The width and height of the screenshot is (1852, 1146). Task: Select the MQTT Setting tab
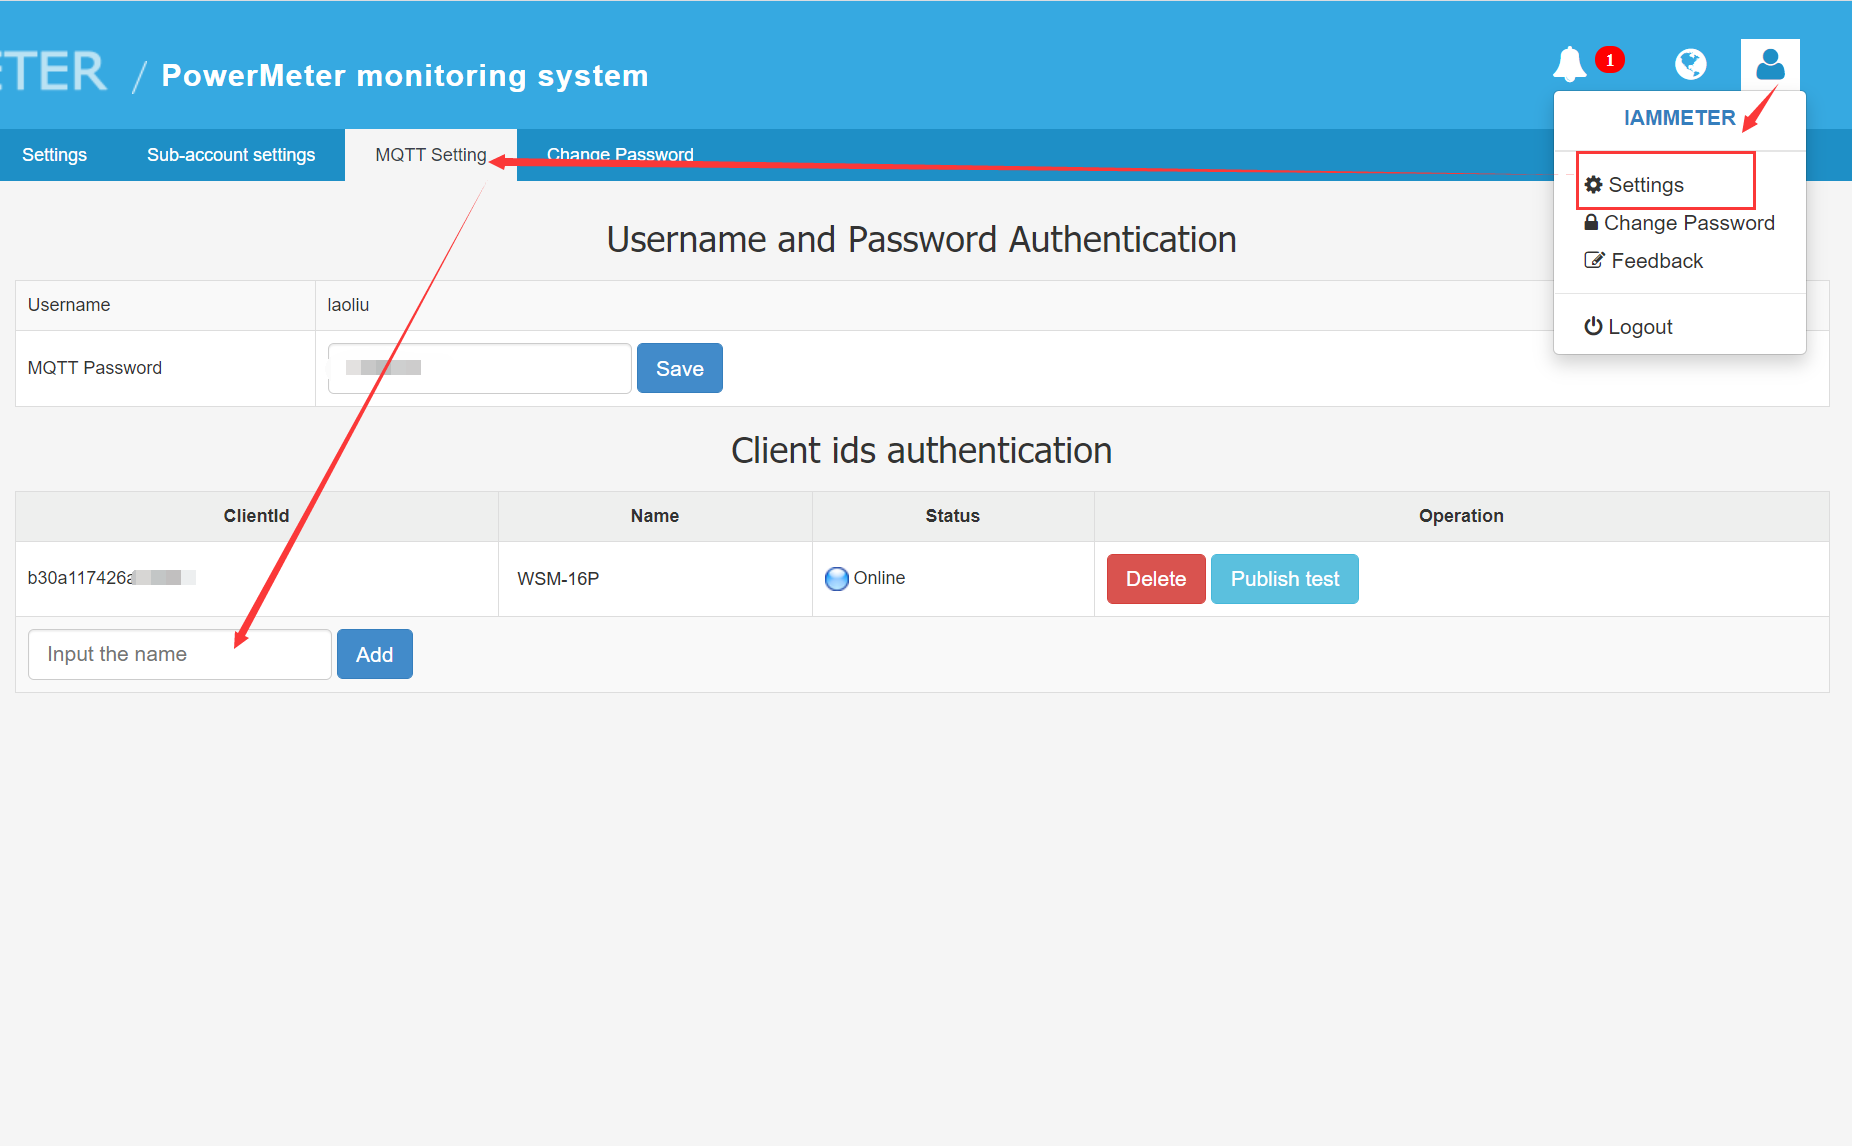[x=430, y=155]
